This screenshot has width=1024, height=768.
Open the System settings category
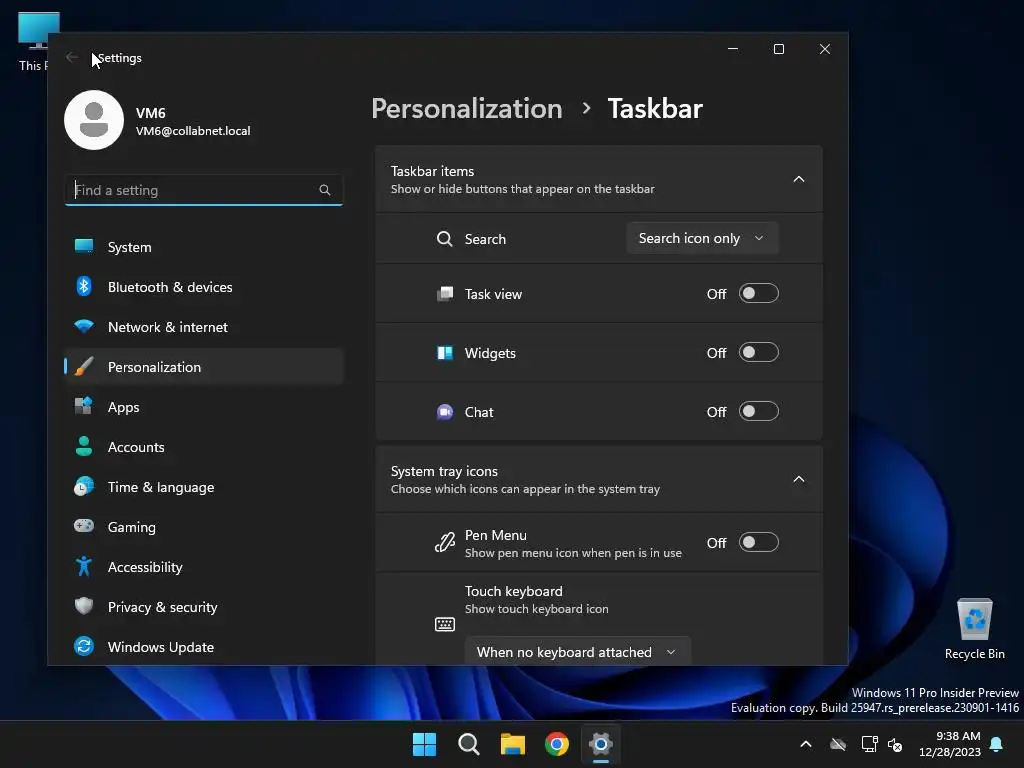(x=204, y=247)
